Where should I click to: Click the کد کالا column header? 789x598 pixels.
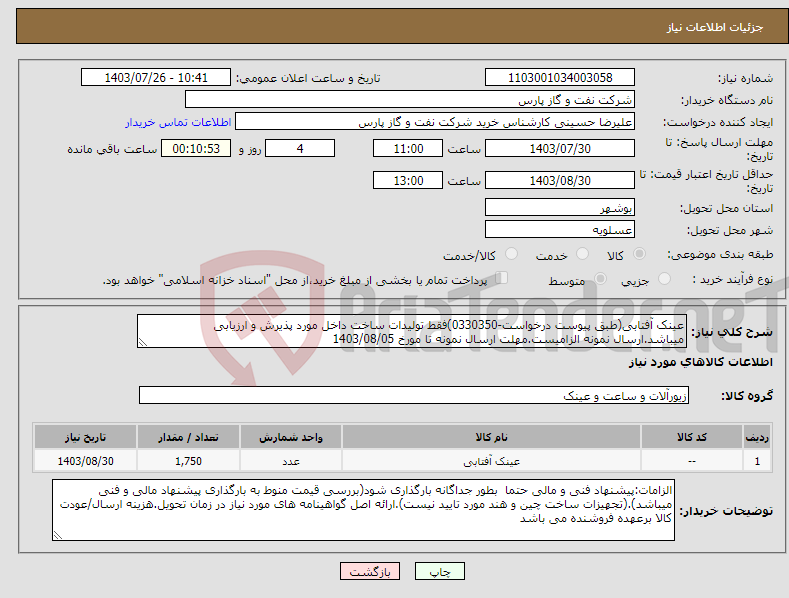click(x=692, y=437)
